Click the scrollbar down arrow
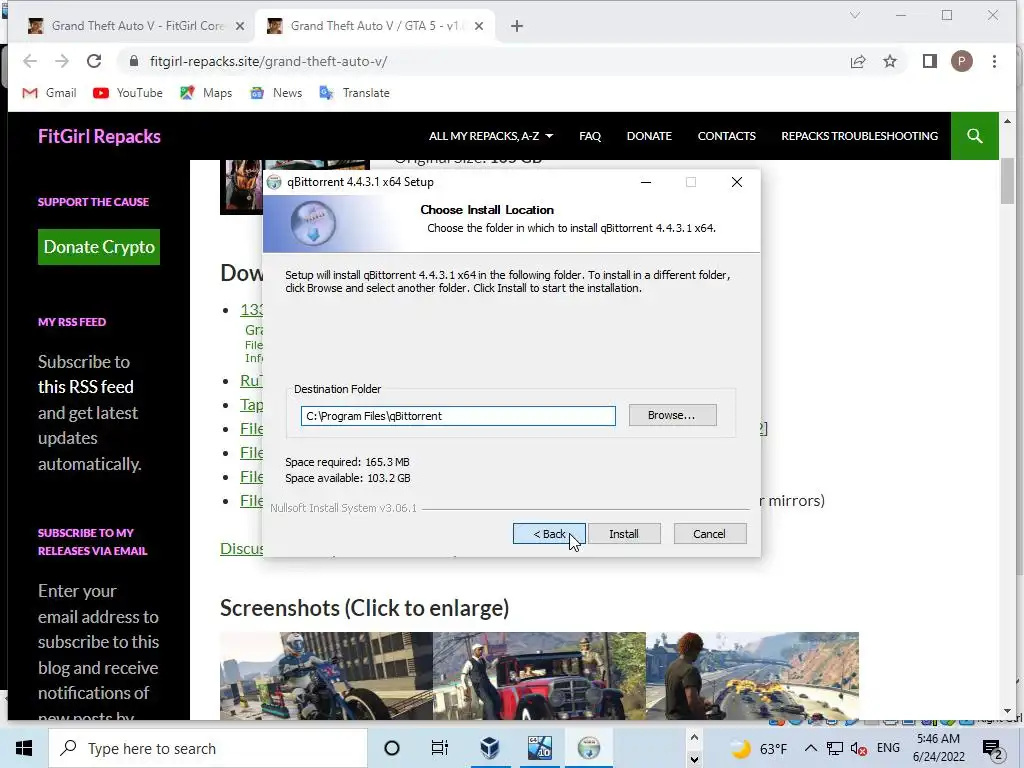 coord(1007,711)
